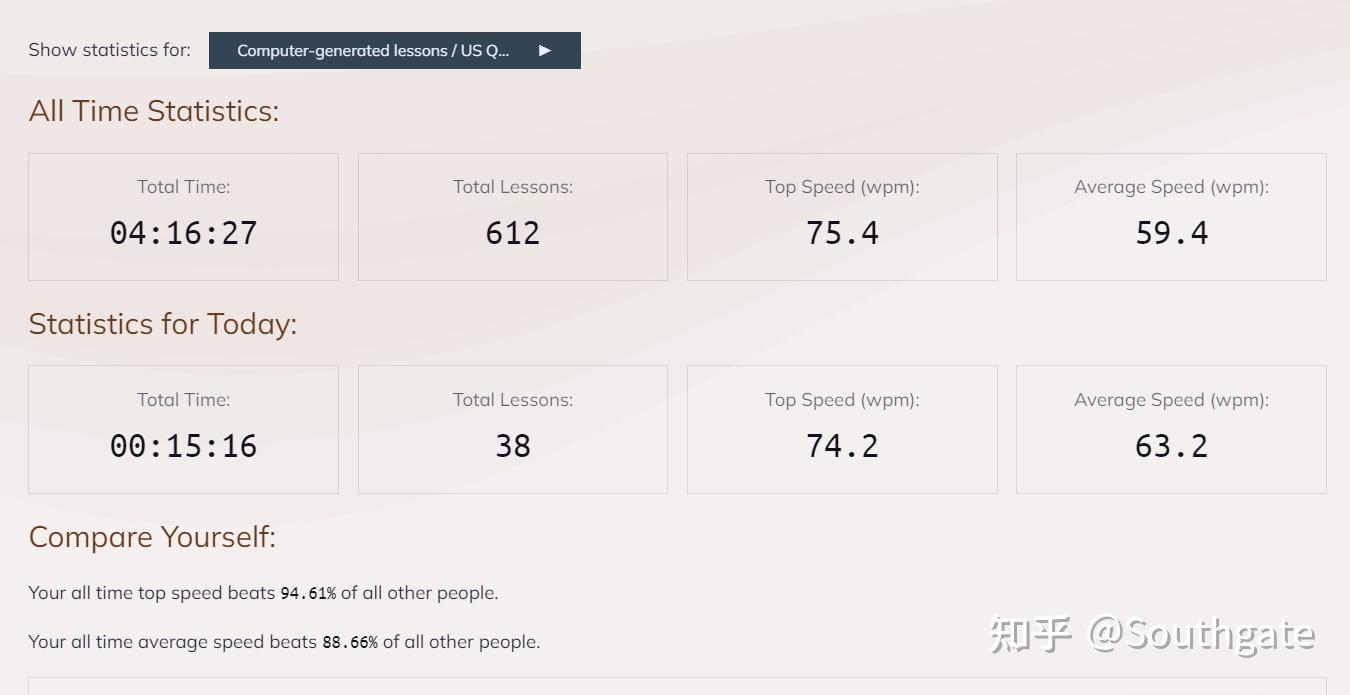Click the Zhihu logo watermark
The image size is (1350, 695).
pyautogui.click(x=1030, y=634)
